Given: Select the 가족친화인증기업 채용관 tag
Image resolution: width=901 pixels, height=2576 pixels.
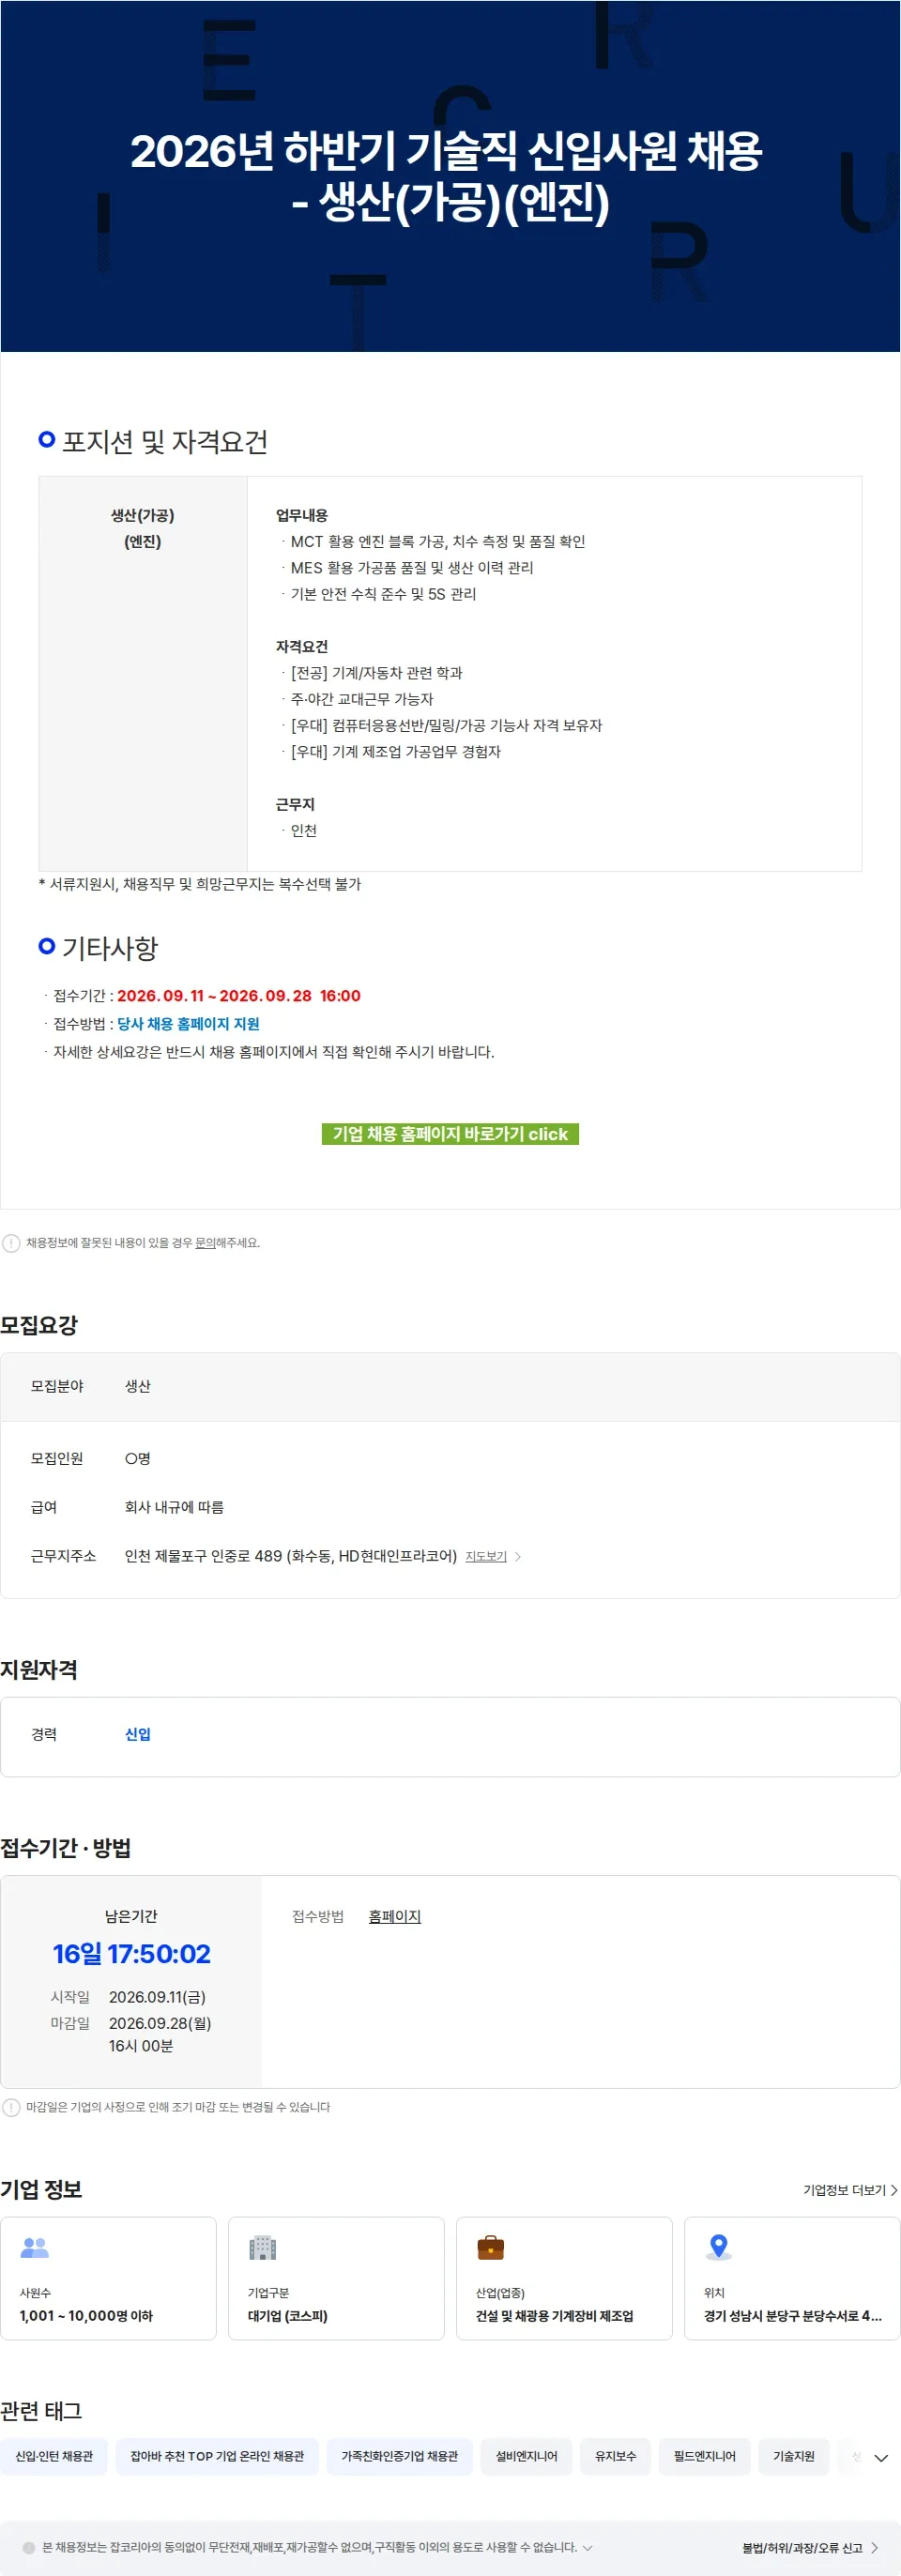Looking at the screenshot, I should [x=399, y=2456].
